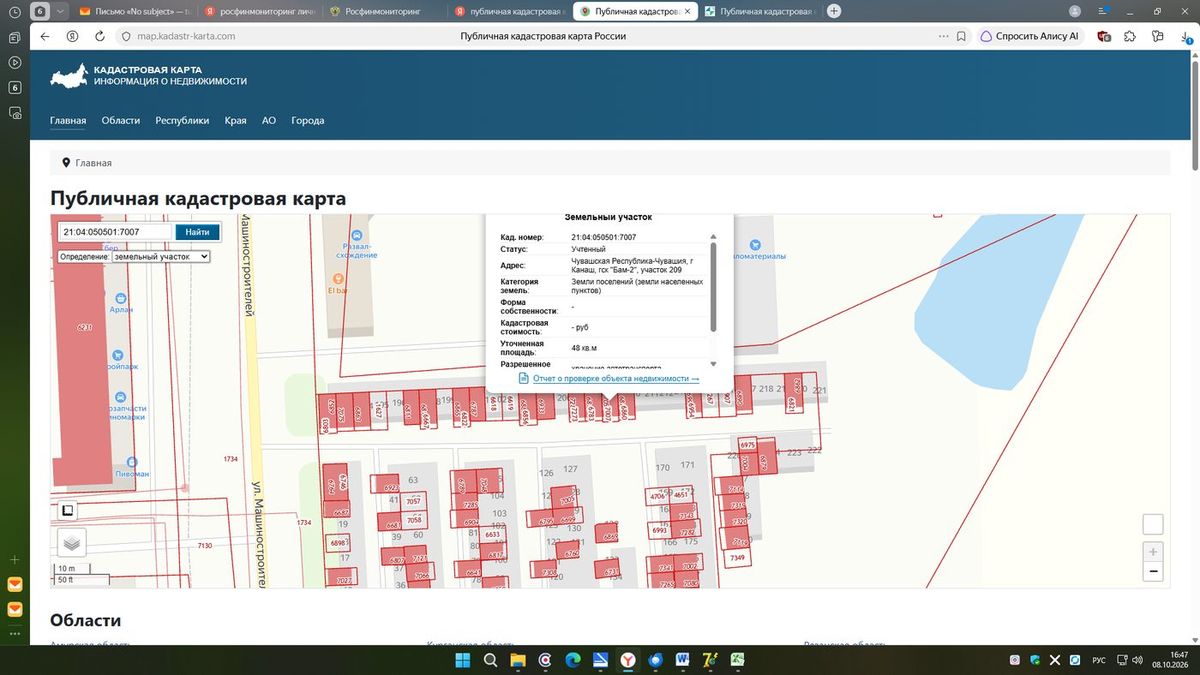The width and height of the screenshot is (1200, 675).
Task: Toggle the map fullscreen square button
Action: 1153,524
